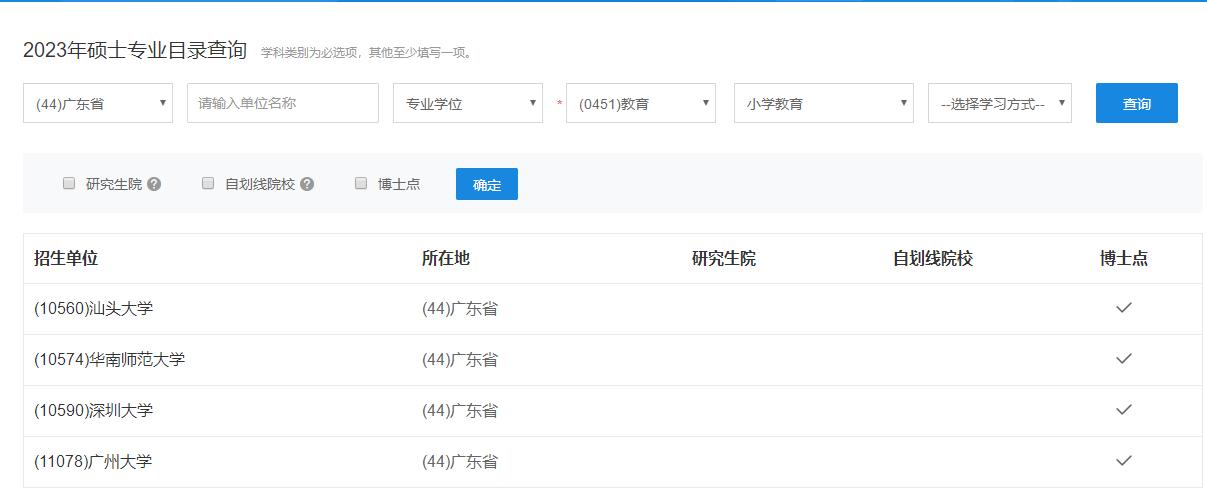Image resolution: width=1207 pixels, height=496 pixels.
Task: Focus the 请输入单位名称 input field
Action: [x=283, y=103]
